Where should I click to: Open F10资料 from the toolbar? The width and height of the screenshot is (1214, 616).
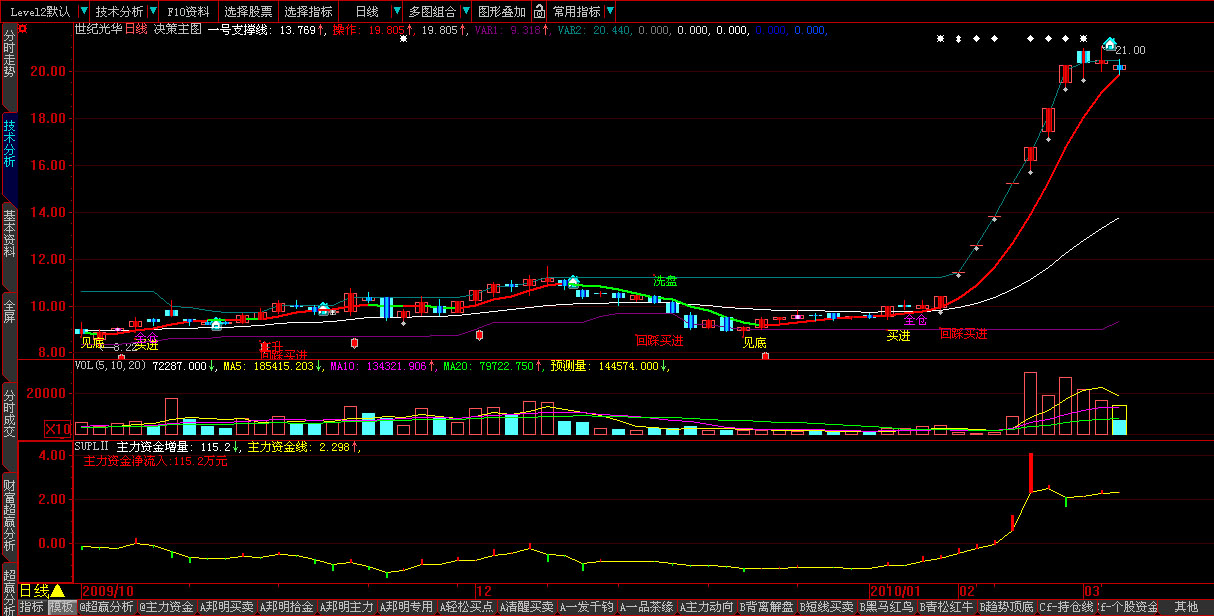(x=188, y=12)
